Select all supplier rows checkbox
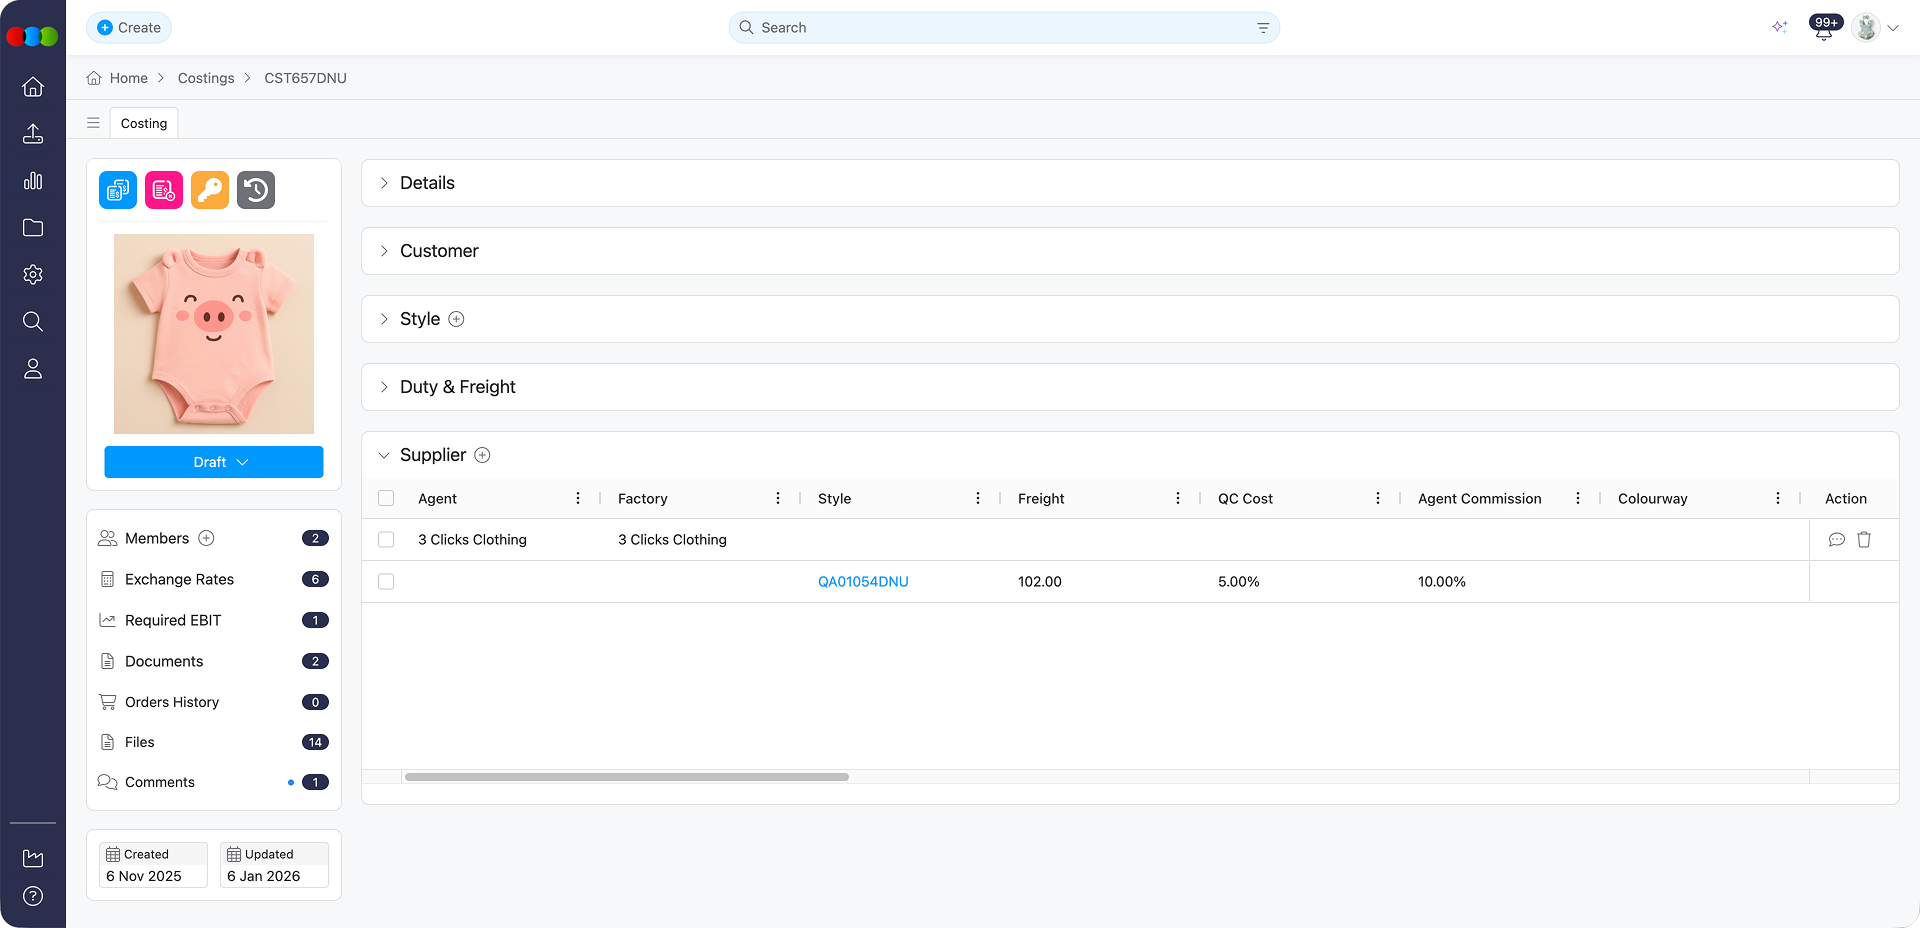The image size is (1920, 928). click(386, 498)
